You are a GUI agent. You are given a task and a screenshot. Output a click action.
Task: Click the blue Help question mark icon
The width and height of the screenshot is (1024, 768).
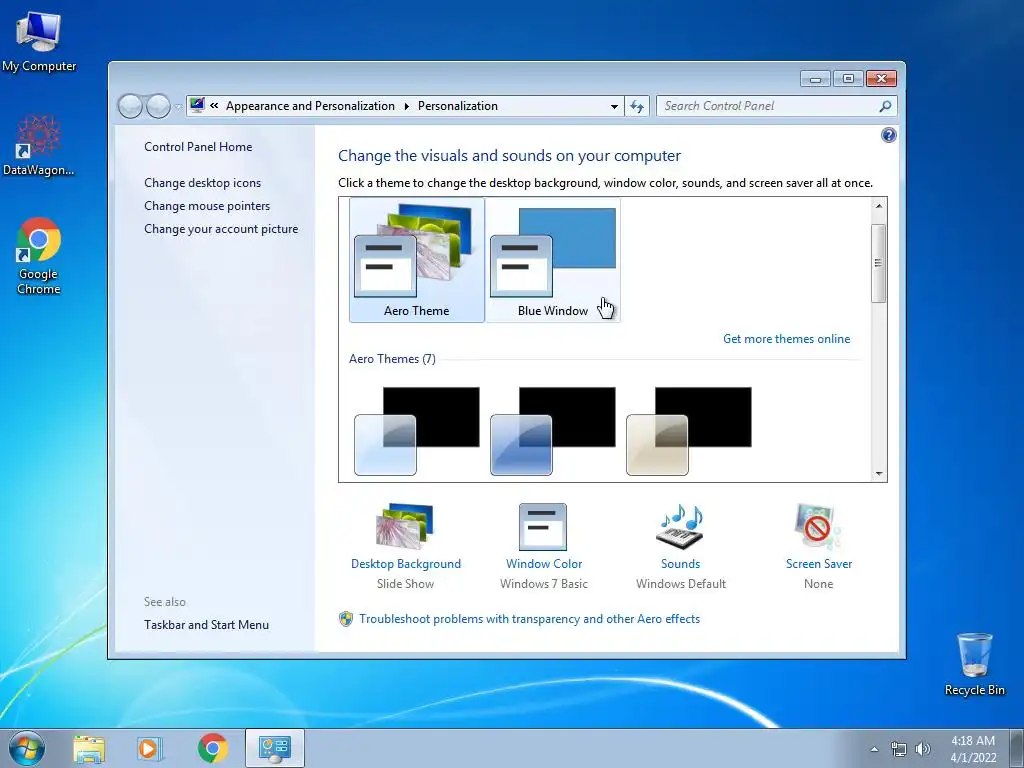click(888, 135)
